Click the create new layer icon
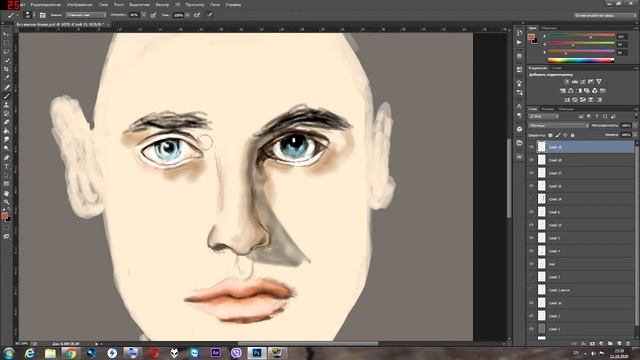Image resolution: width=640 pixels, height=360 pixels. pyautogui.click(x=619, y=343)
